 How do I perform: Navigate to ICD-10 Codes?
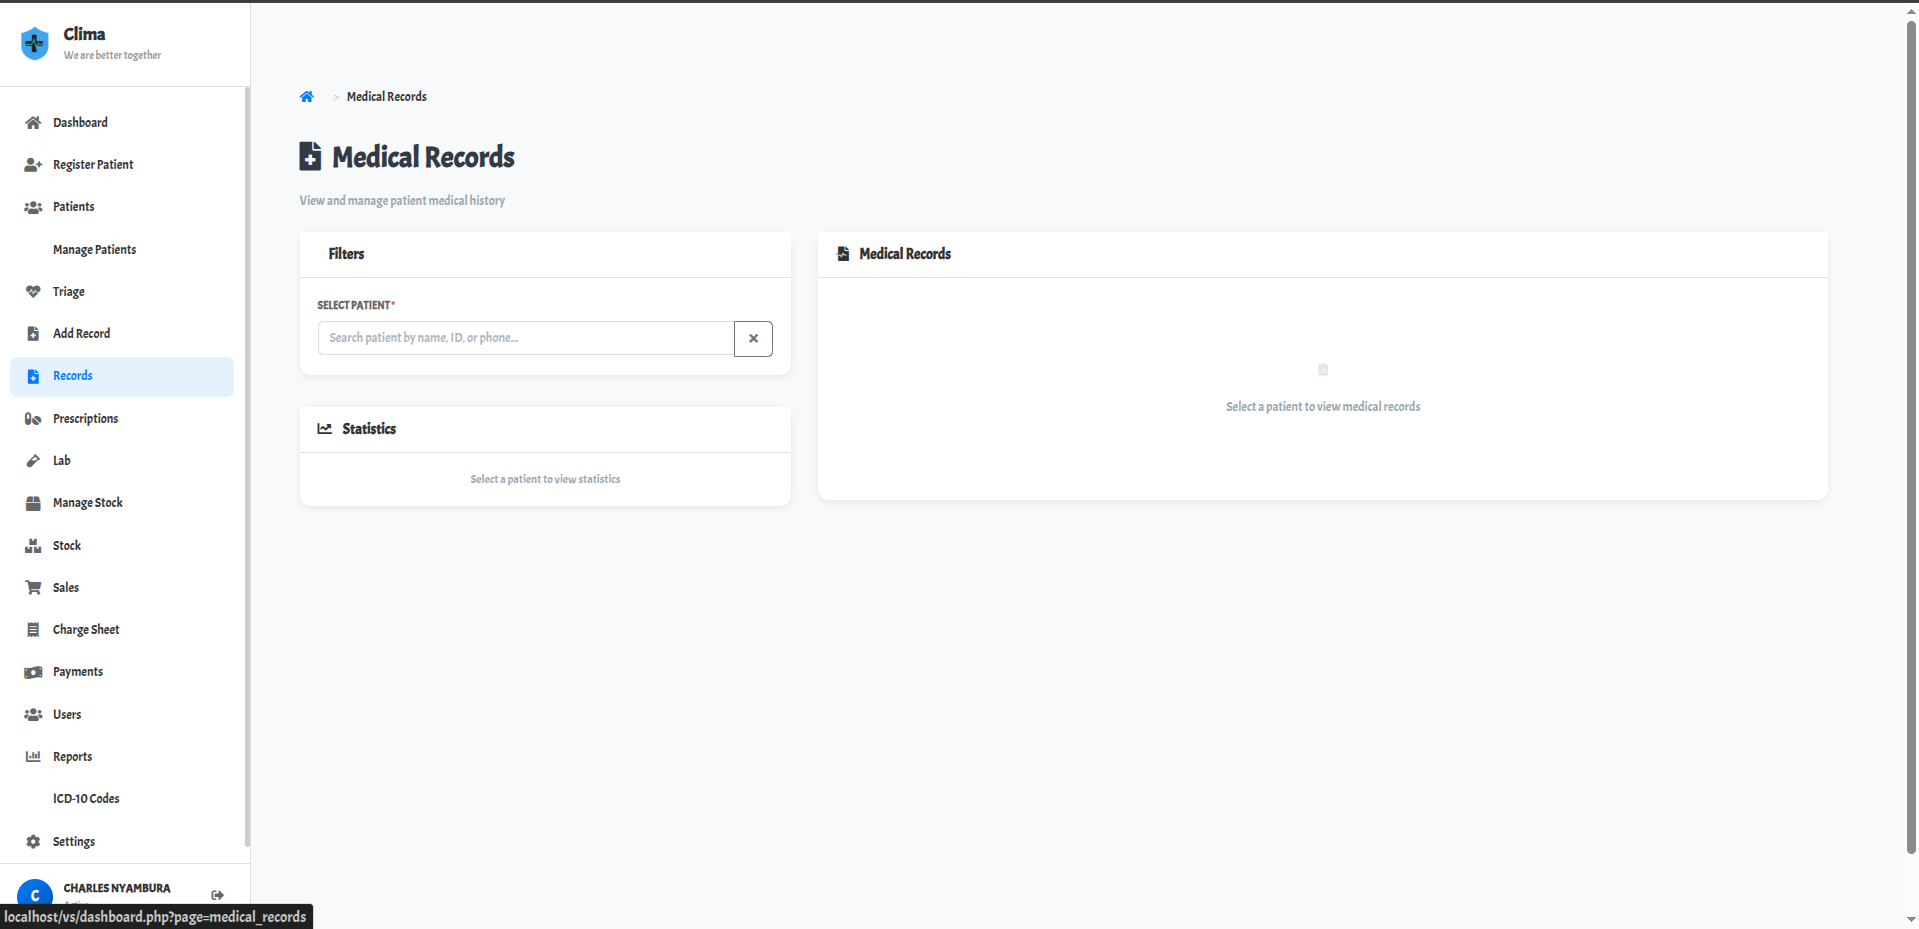122,799
